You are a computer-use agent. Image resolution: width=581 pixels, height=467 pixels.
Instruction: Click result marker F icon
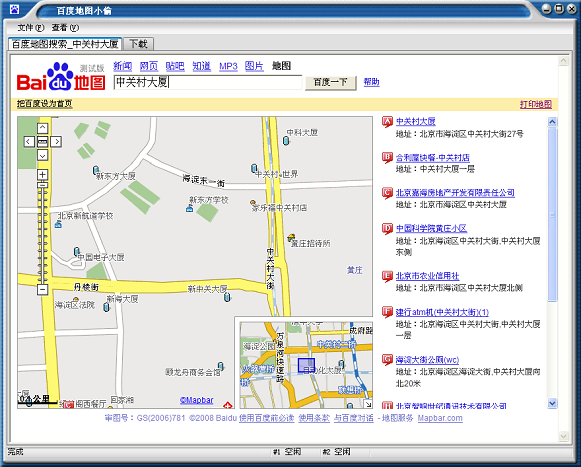tap(387, 312)
